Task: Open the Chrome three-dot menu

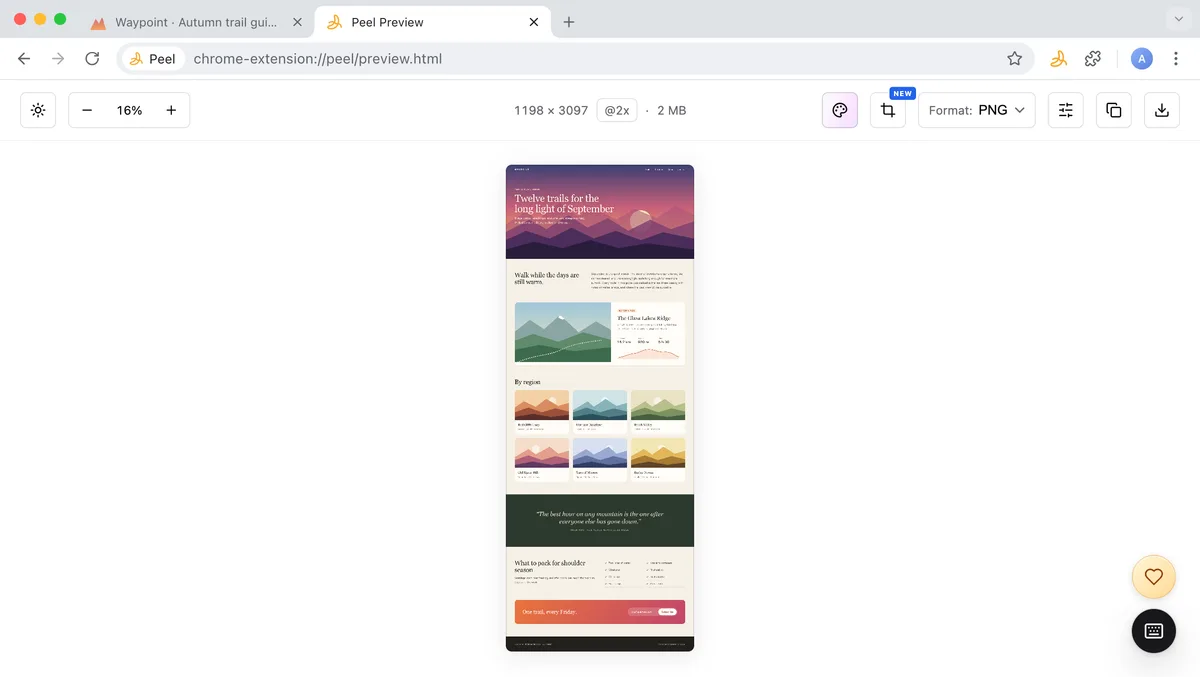Action: [1176, 59]
